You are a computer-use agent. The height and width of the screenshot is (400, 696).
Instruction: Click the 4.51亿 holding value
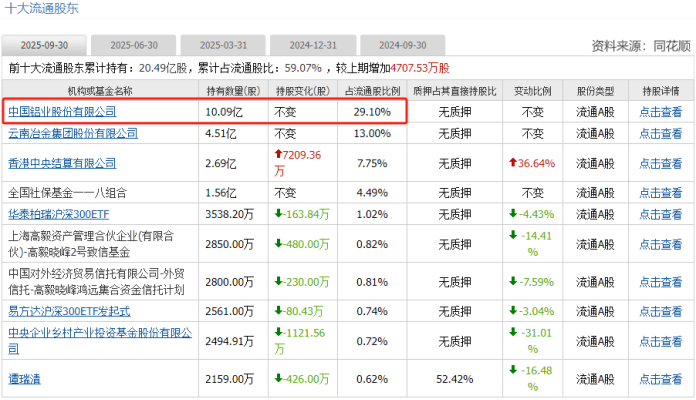[x=221, y=133]
